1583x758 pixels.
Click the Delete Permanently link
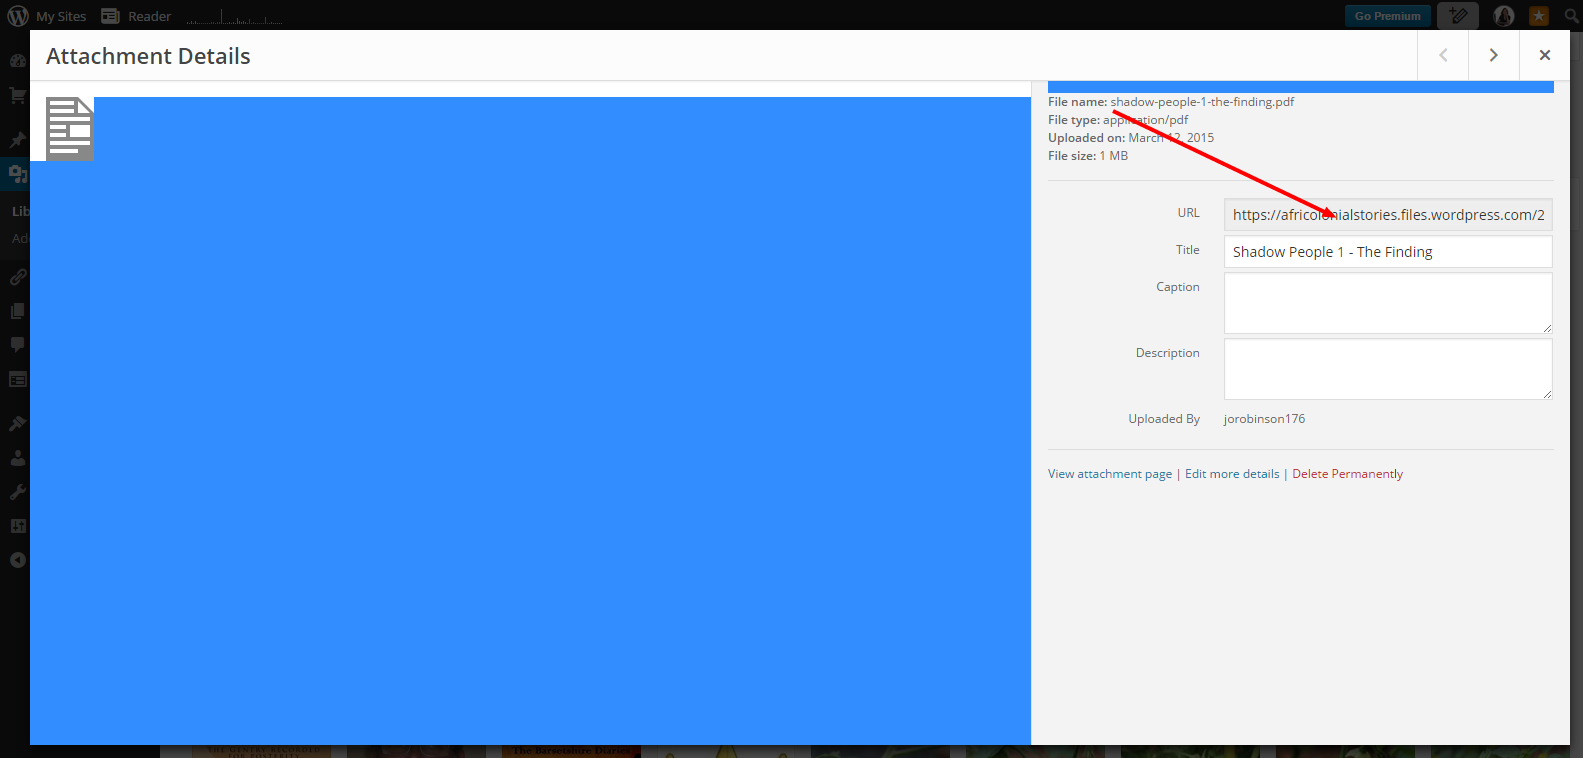(1347, 474)
